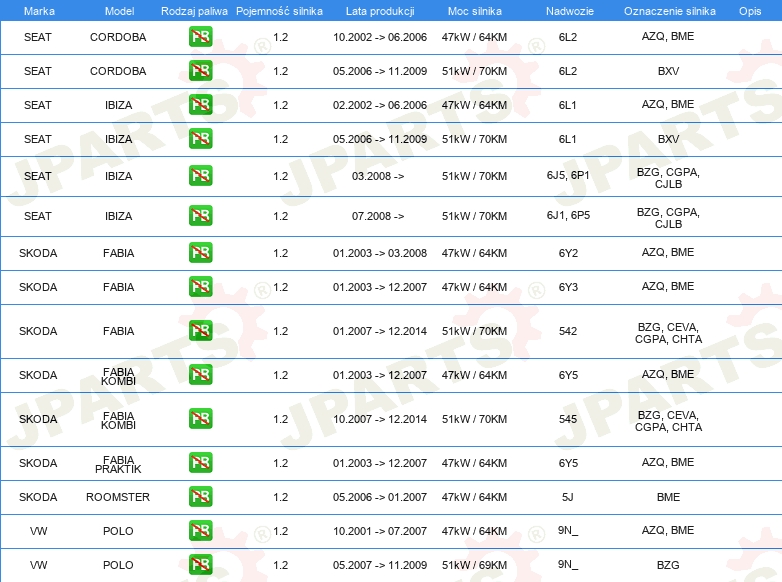Click the body code 542
Viewport: 782px width, 582px height.
click(x=568, y=331)
